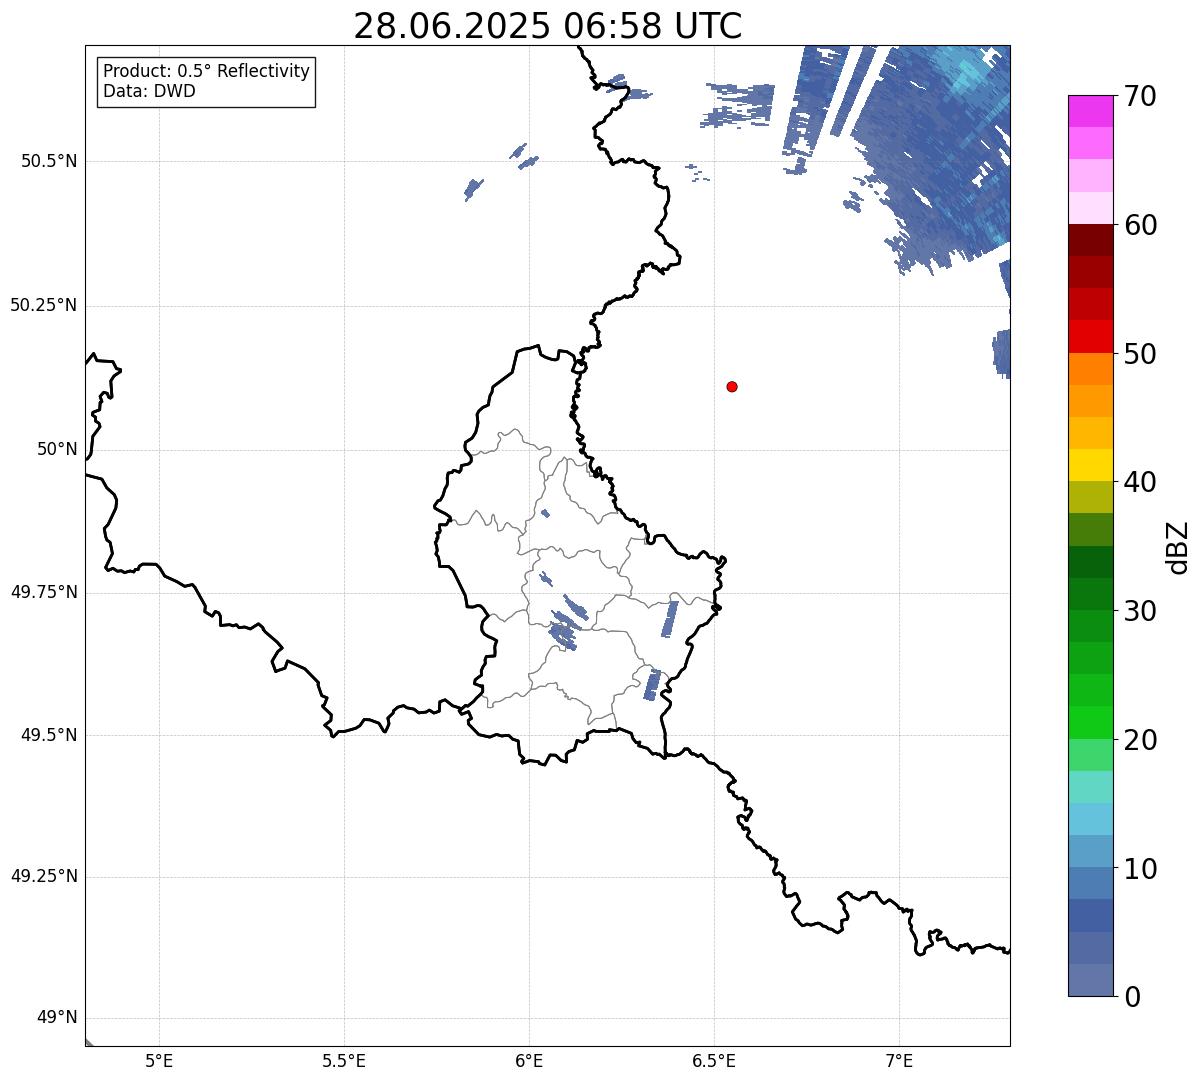Click the orange colorbar segment below 50
Screen dimensions: 1202x1081
click(x=1091, y=369)
